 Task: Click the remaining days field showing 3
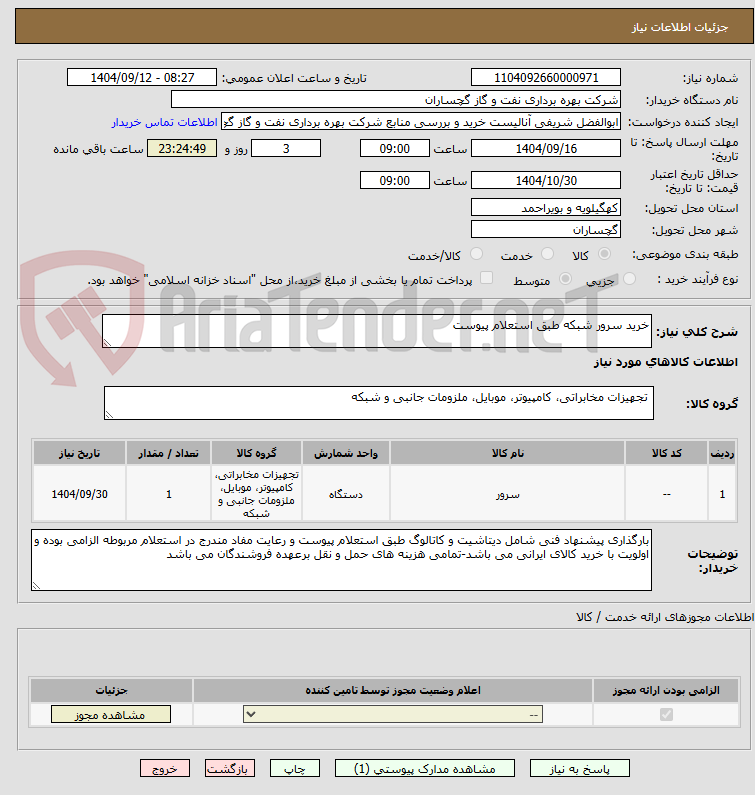[x=286, y=149]
